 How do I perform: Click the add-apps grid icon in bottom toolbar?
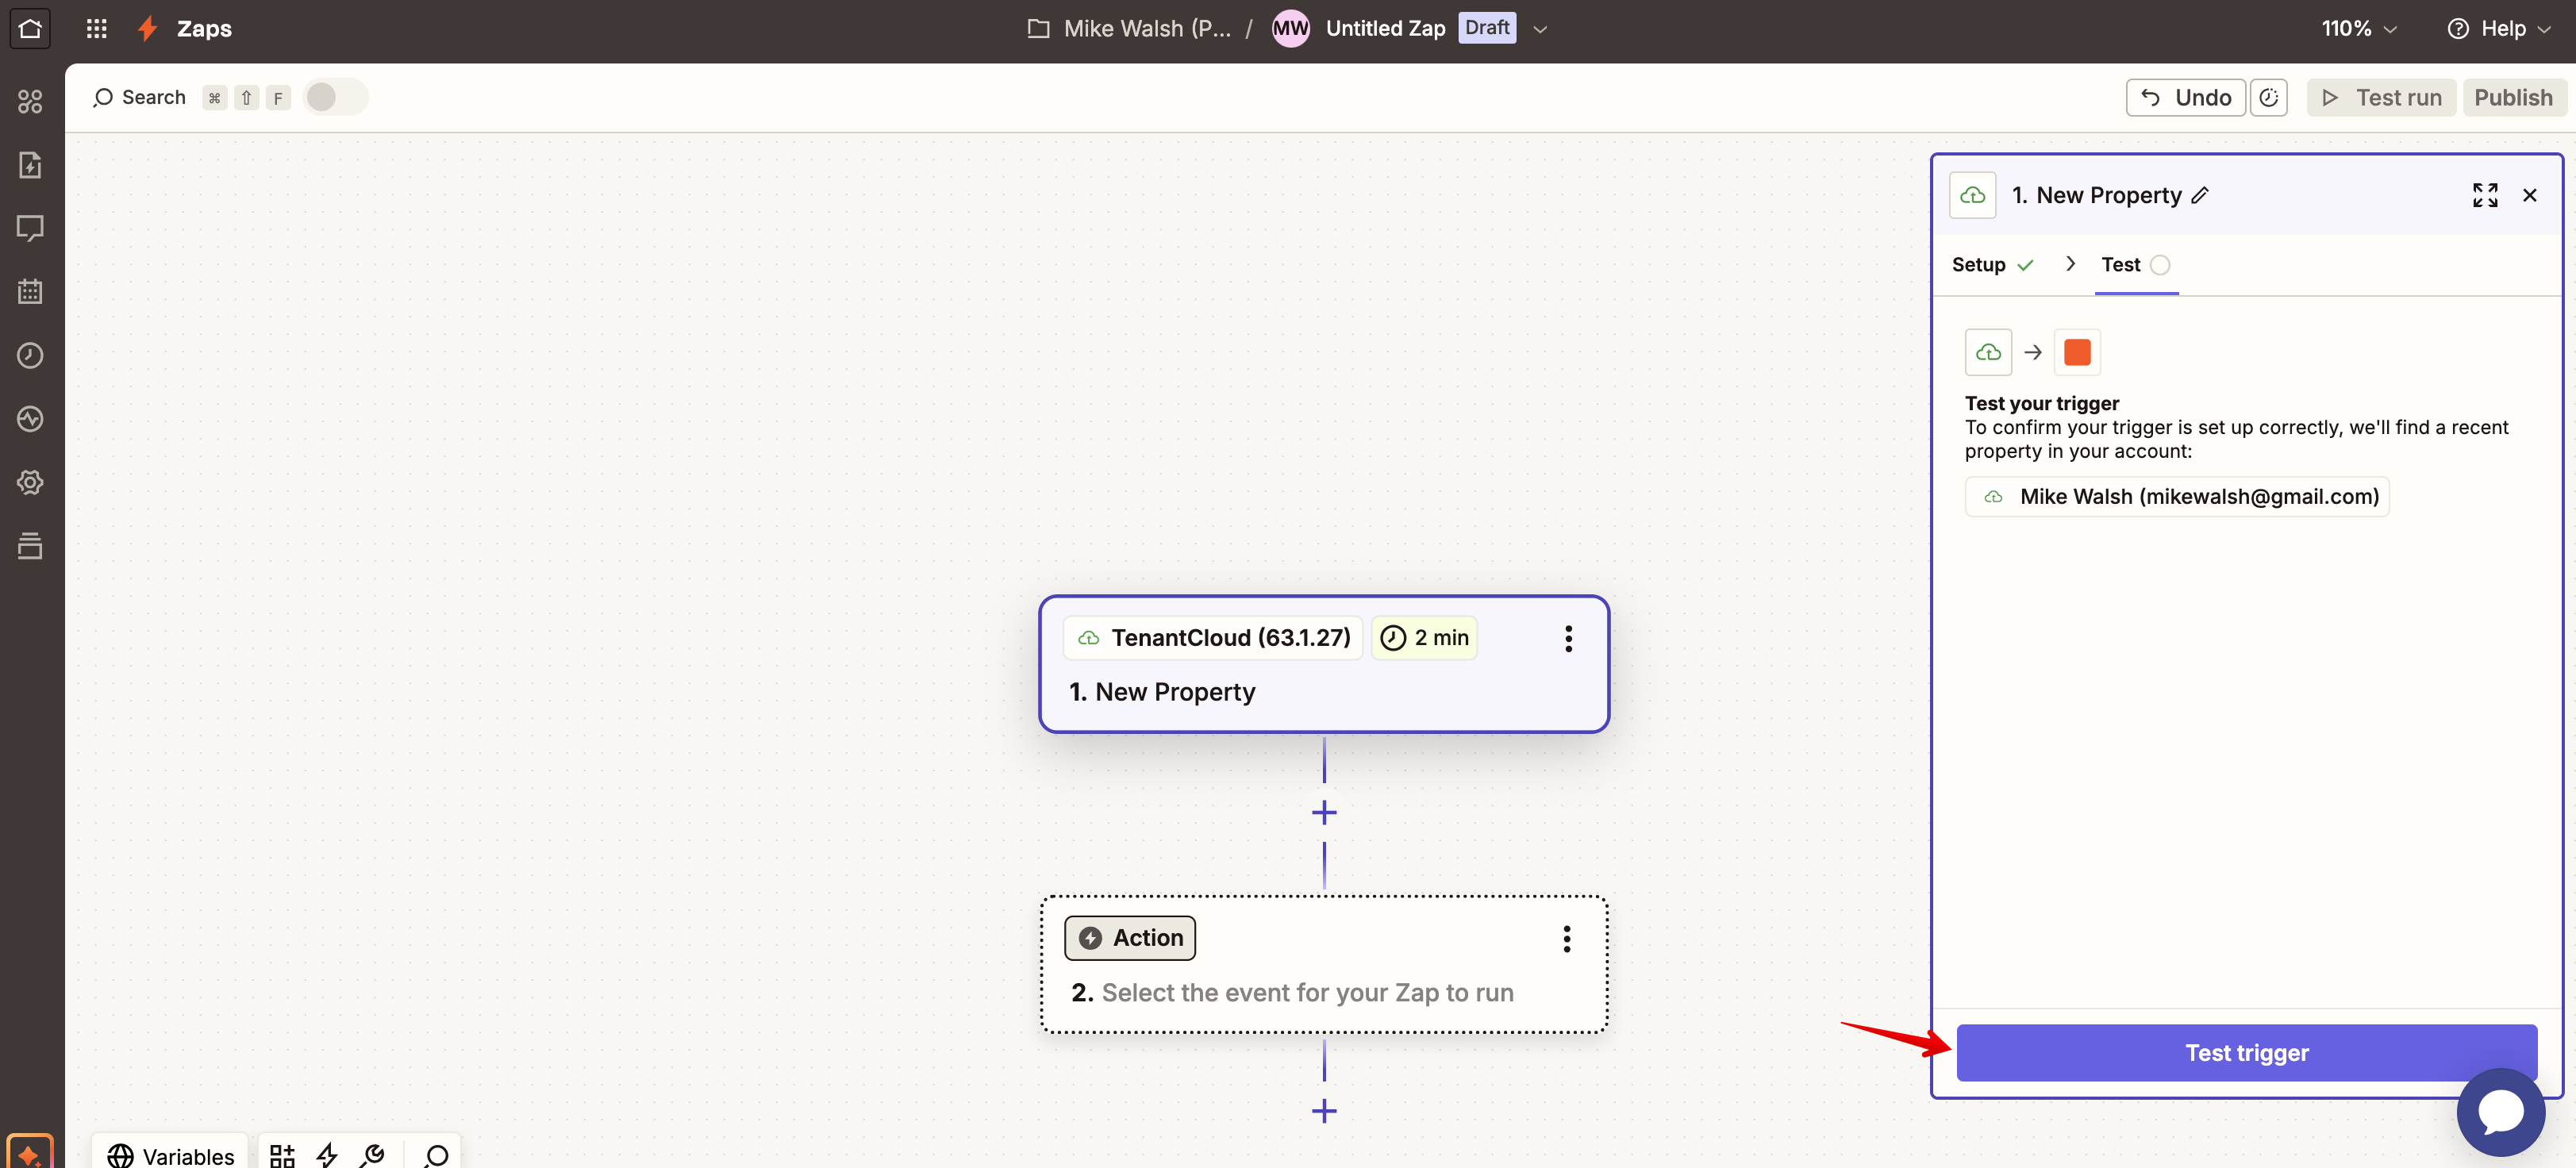pos(282,1156)
